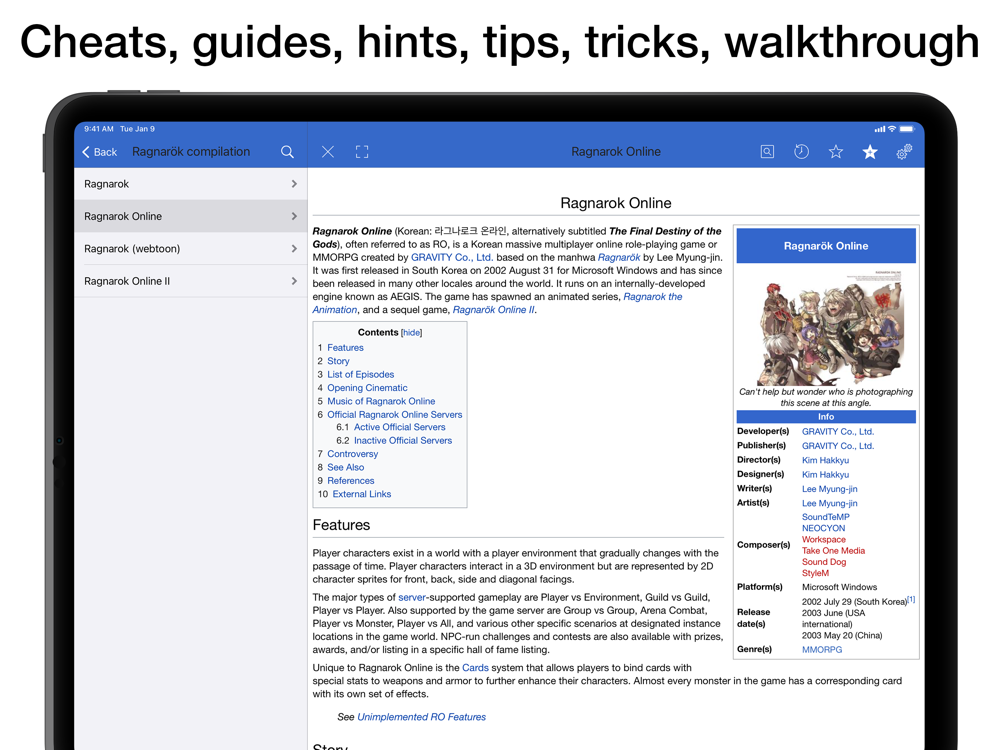
Task: Open Artist Lee Myung-jin link
Action: click(x=829, y=503)
